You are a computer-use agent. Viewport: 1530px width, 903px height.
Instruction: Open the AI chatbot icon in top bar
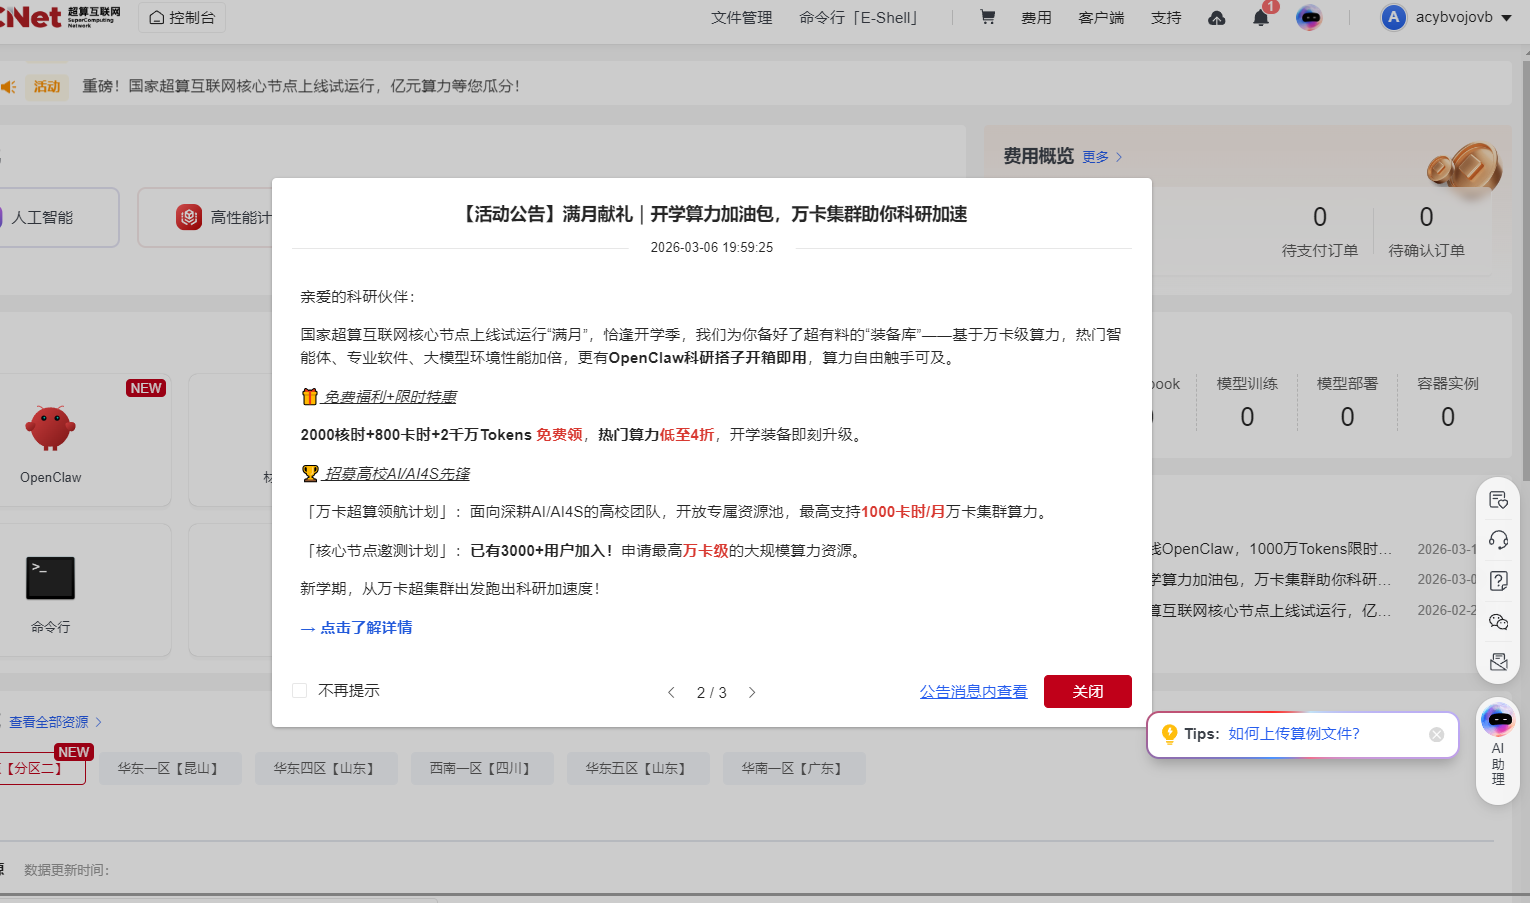[x=1310, y=17]
